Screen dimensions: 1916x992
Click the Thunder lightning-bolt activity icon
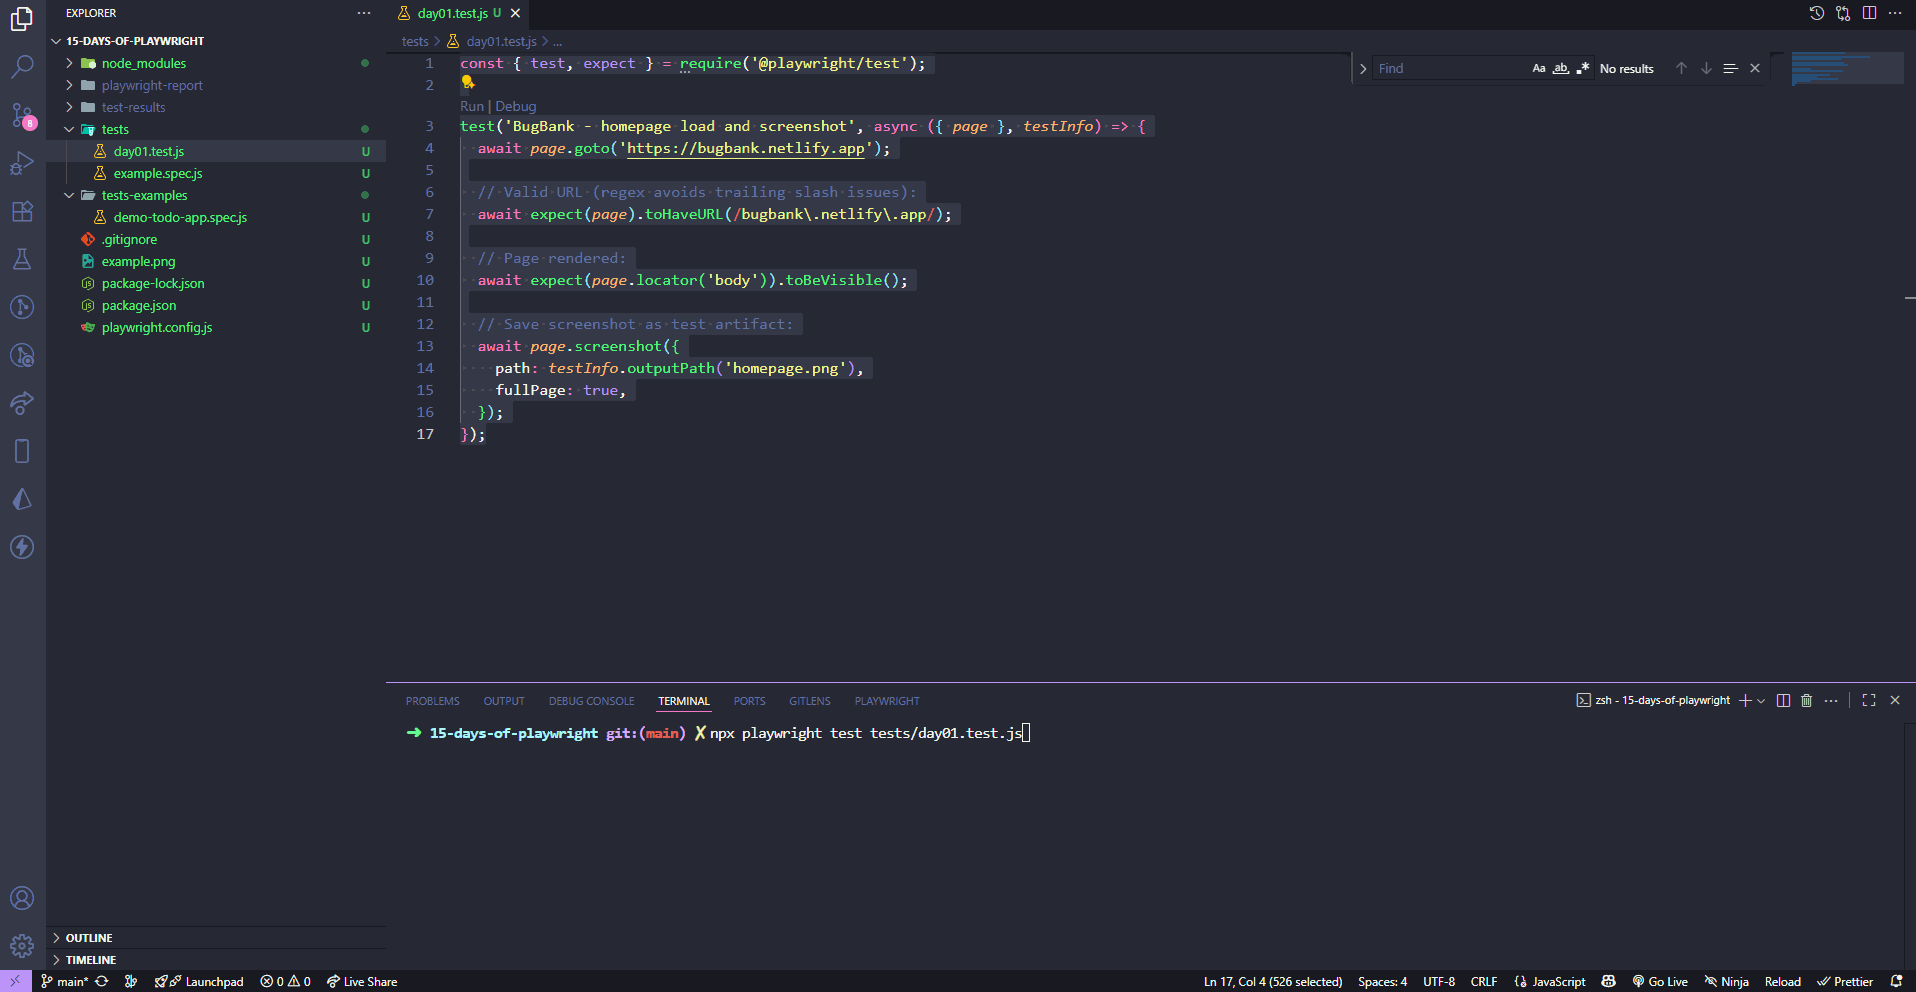pyautogui.click(x=22, y=547)
